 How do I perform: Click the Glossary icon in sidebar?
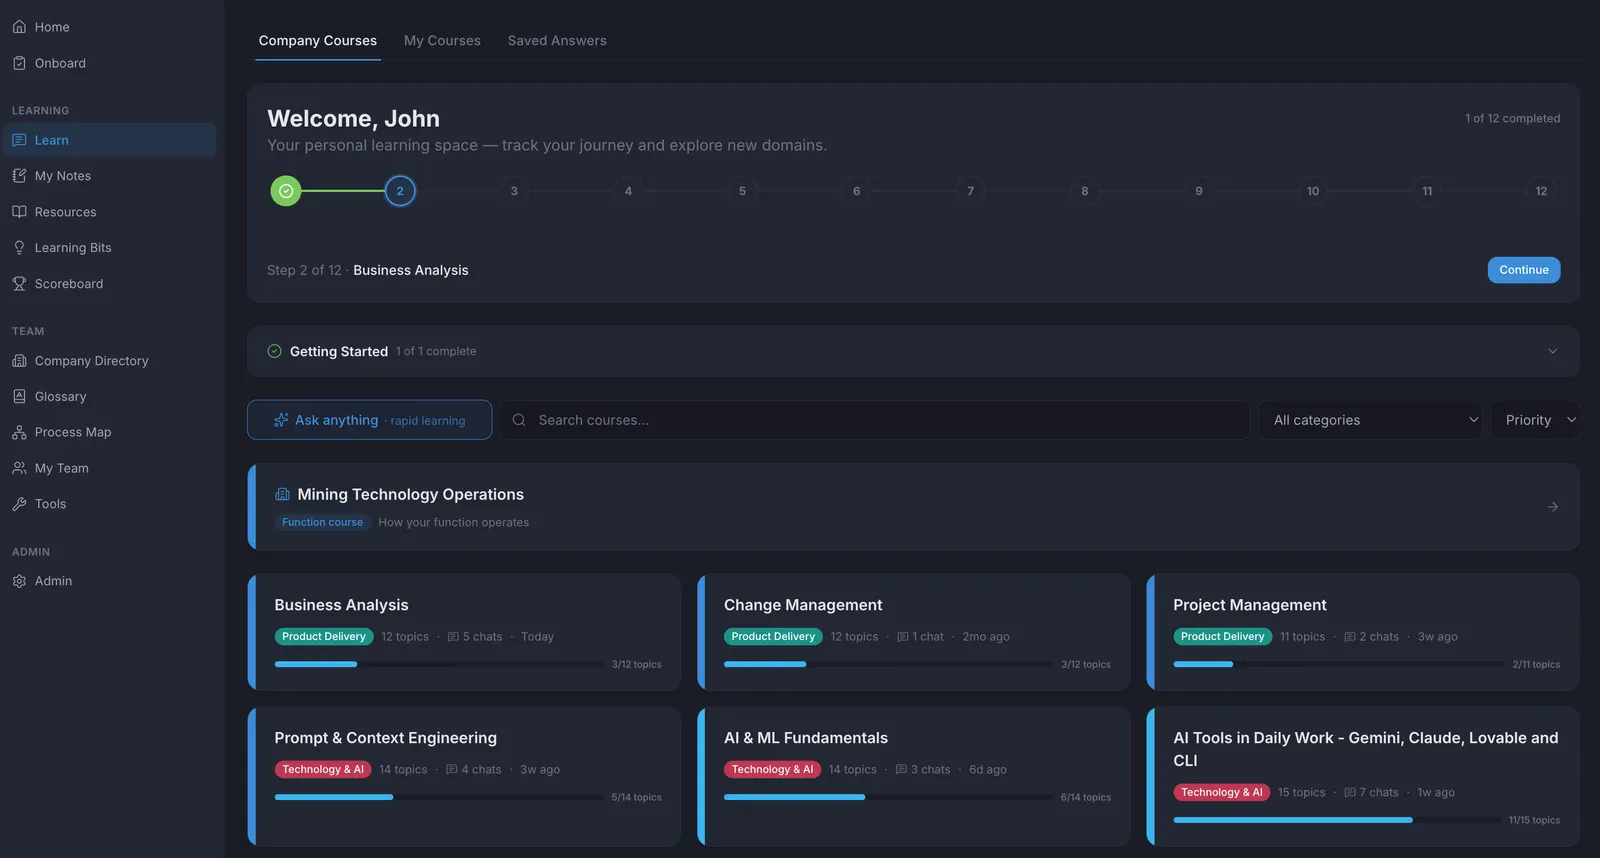(x=19, y=397)
